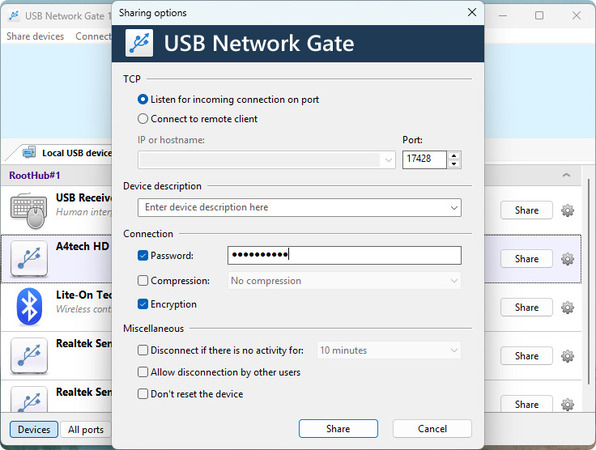
Task: Select the first Realtek USB device icon
Action: pyautogui.click(x=29, y=356)
